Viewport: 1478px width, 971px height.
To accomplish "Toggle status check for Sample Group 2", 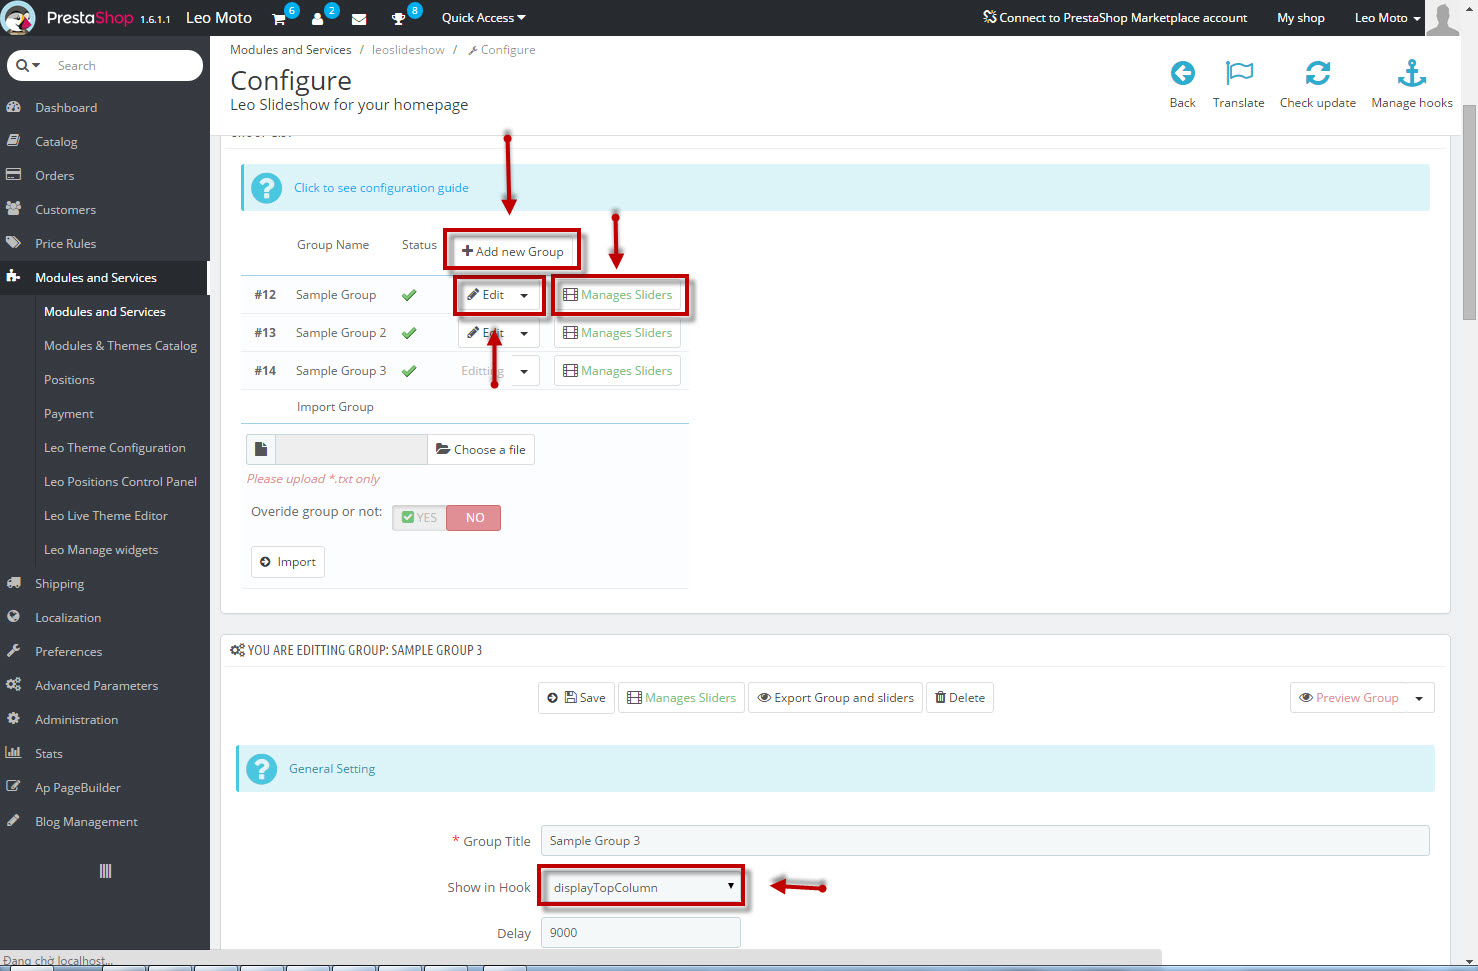I will pos(409,333).
